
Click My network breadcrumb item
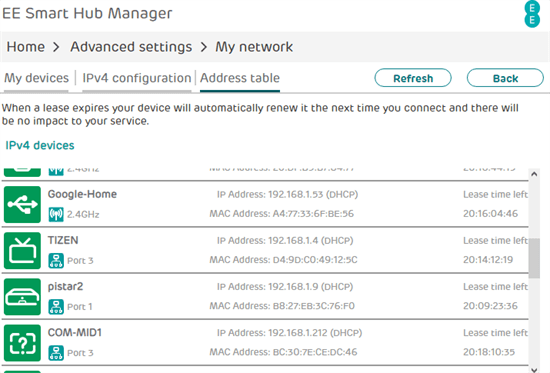[x=254, y=47]
